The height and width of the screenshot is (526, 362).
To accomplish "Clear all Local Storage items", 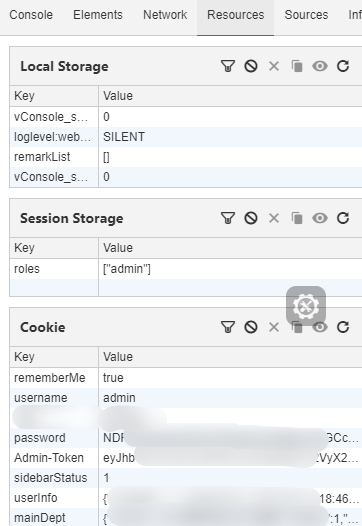I will click(251, 66).
